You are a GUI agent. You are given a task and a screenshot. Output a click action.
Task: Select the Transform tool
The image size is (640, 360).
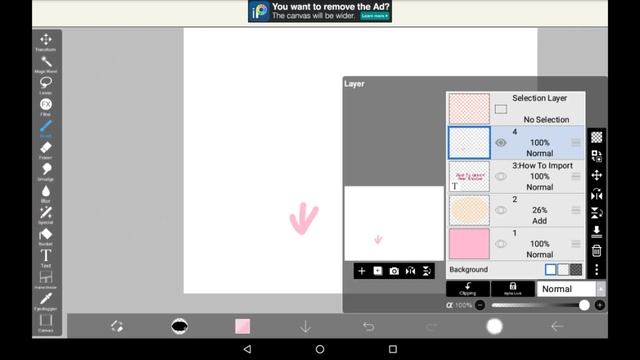[46, 42]
